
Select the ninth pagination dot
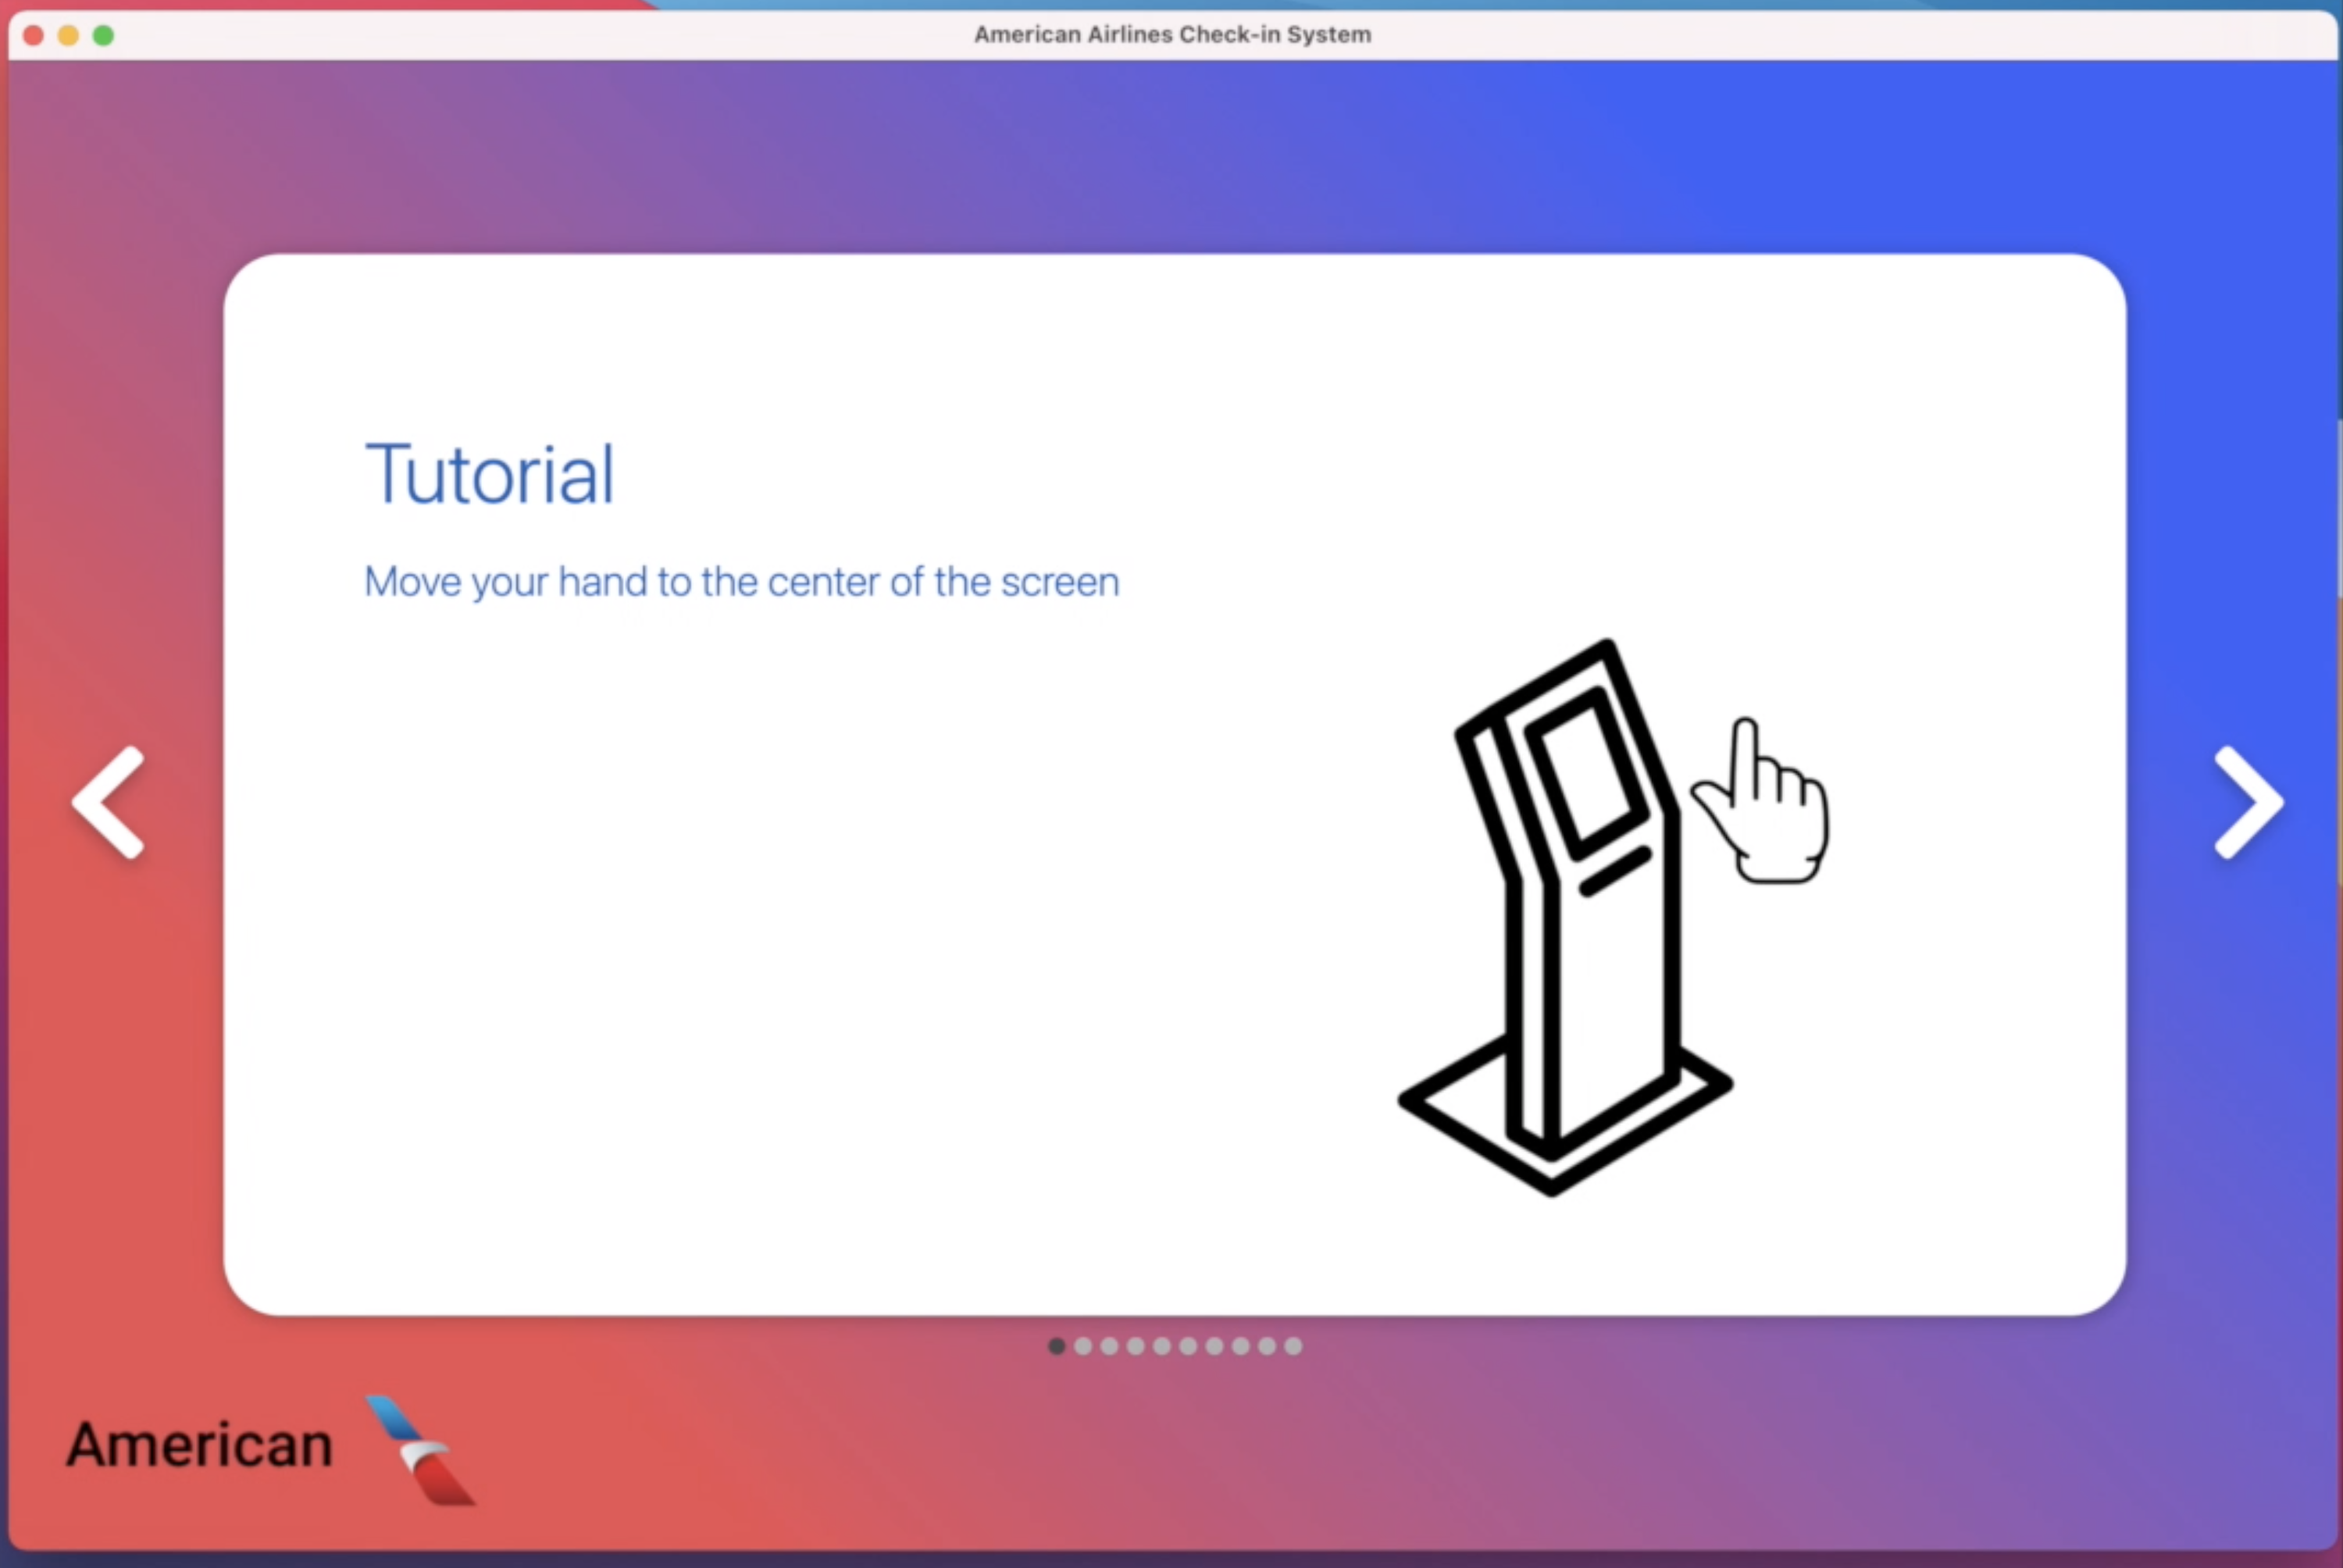pyautogui.click(x=1267, y=1346)
